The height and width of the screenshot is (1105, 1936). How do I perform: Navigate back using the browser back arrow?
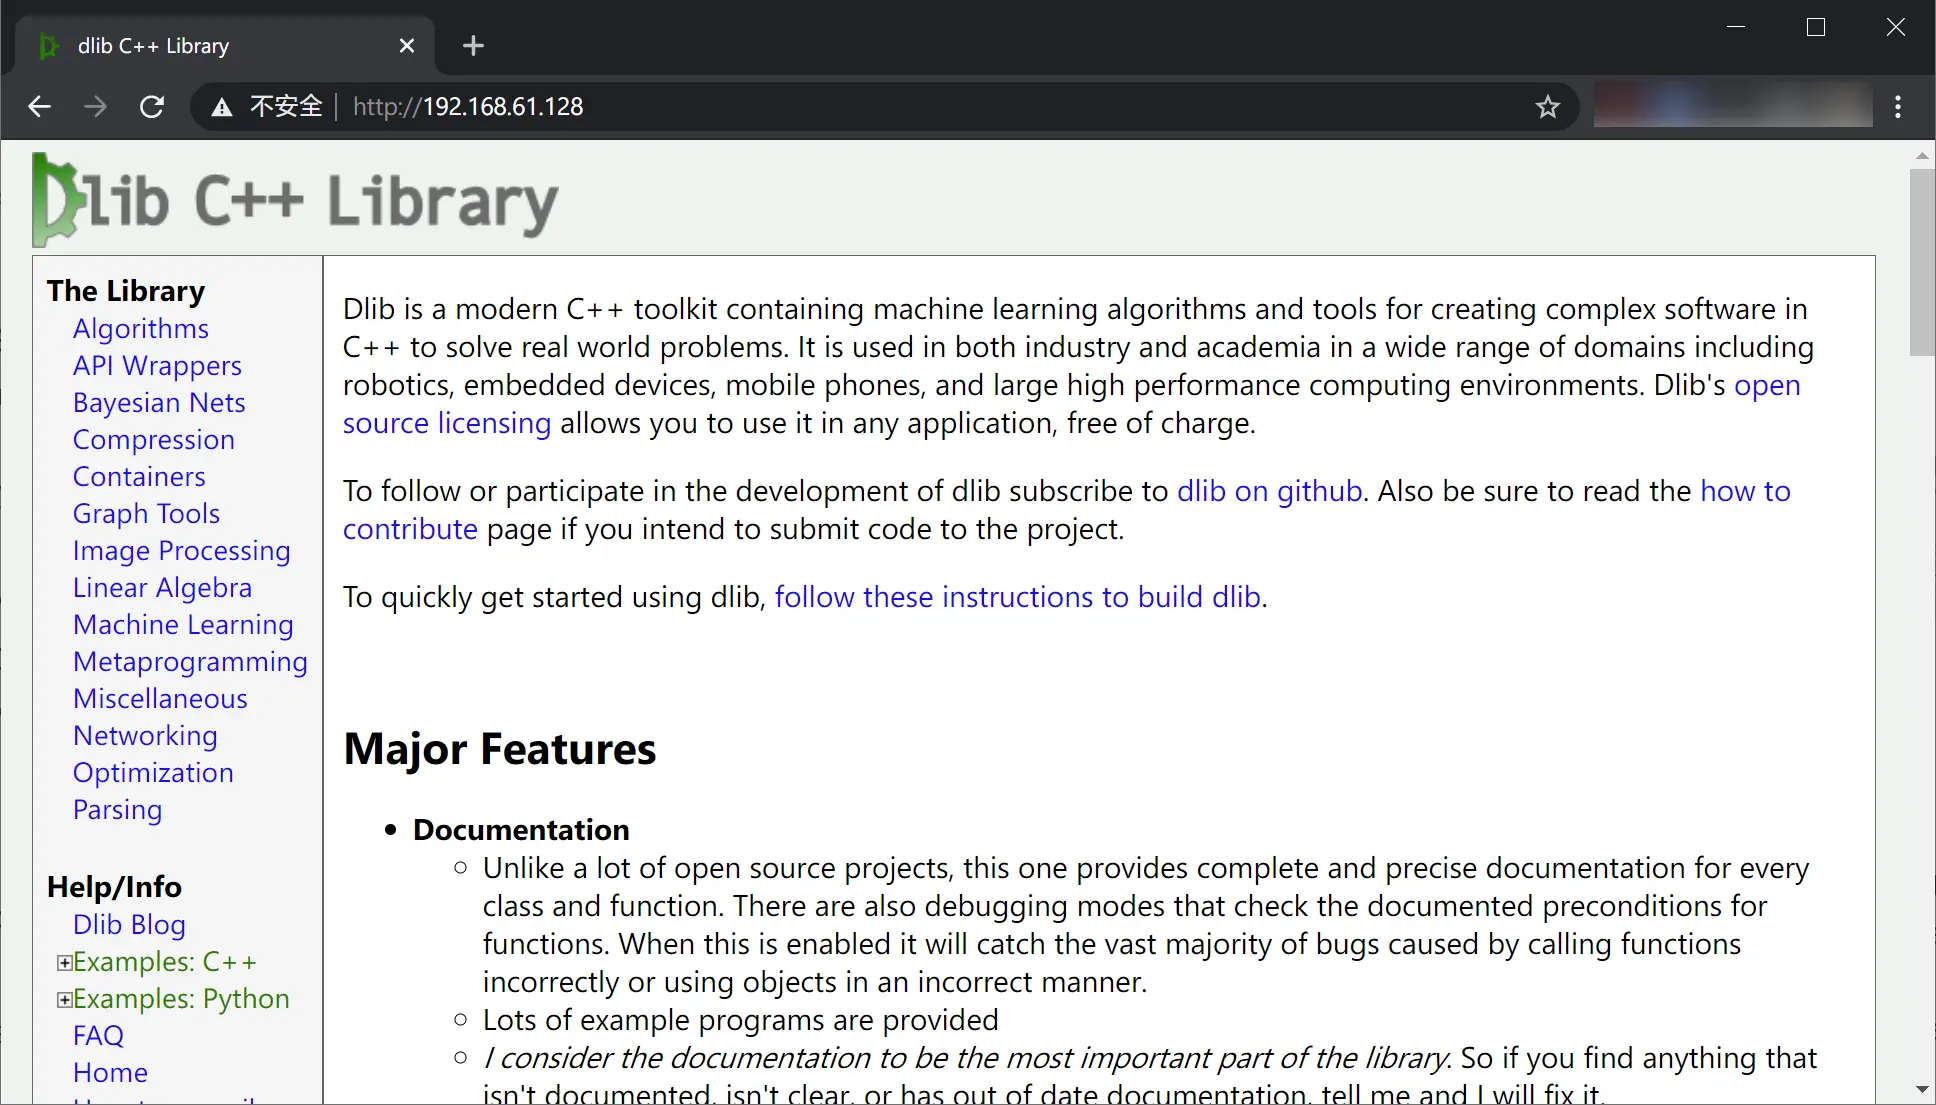39,106
